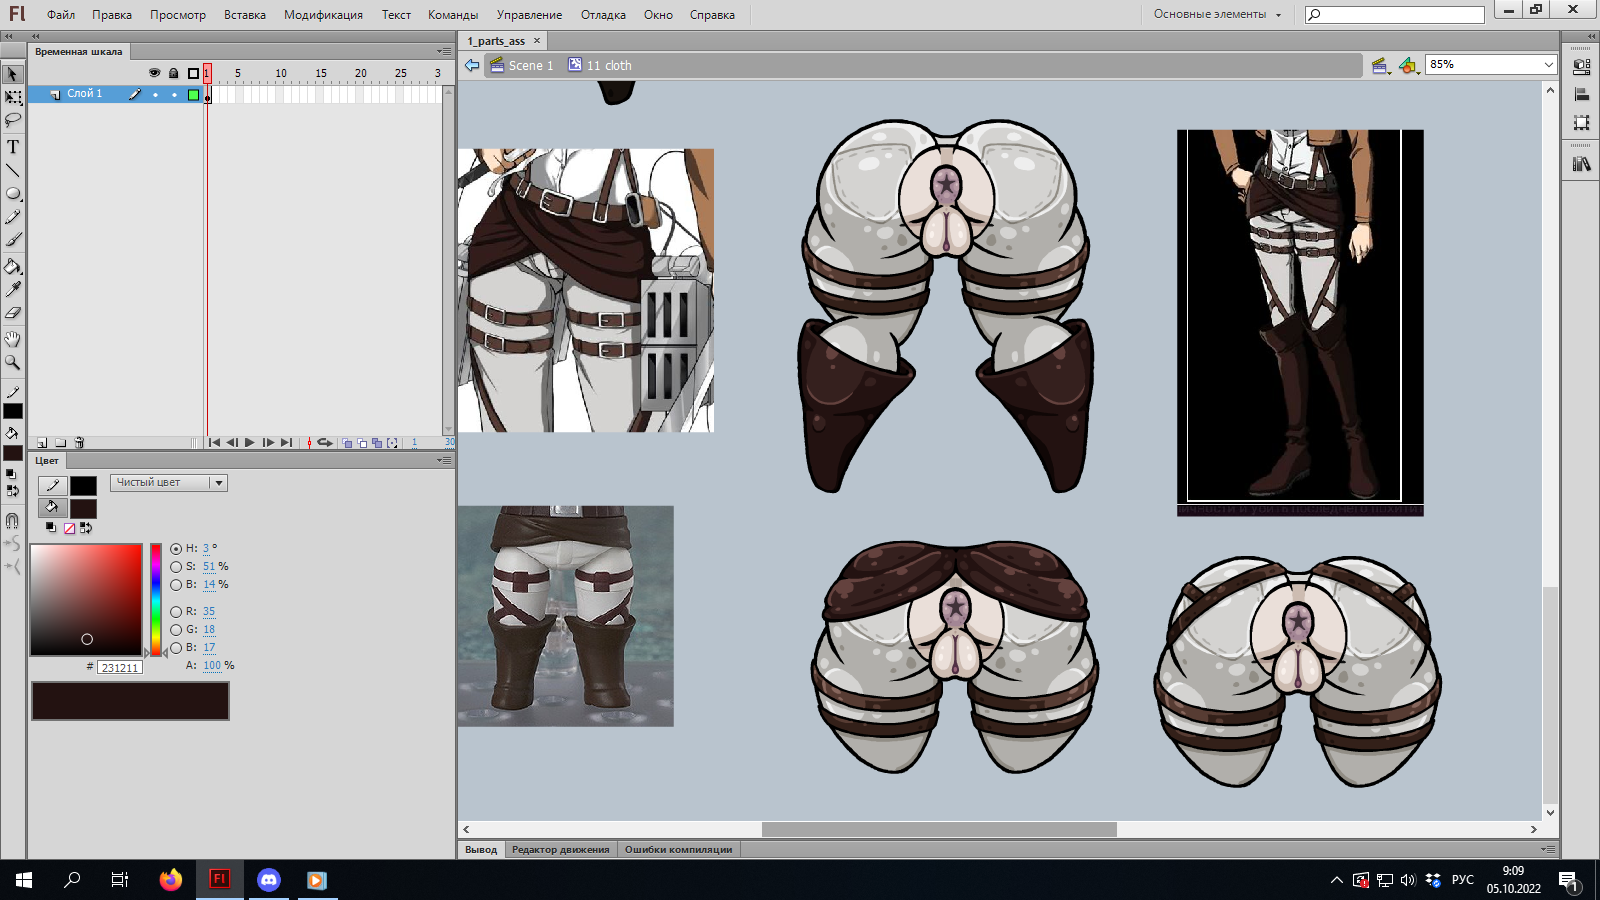The width and height of the screenshot is (1600, 900).
Task: Select the Hand tool
Action: point(13,339)
